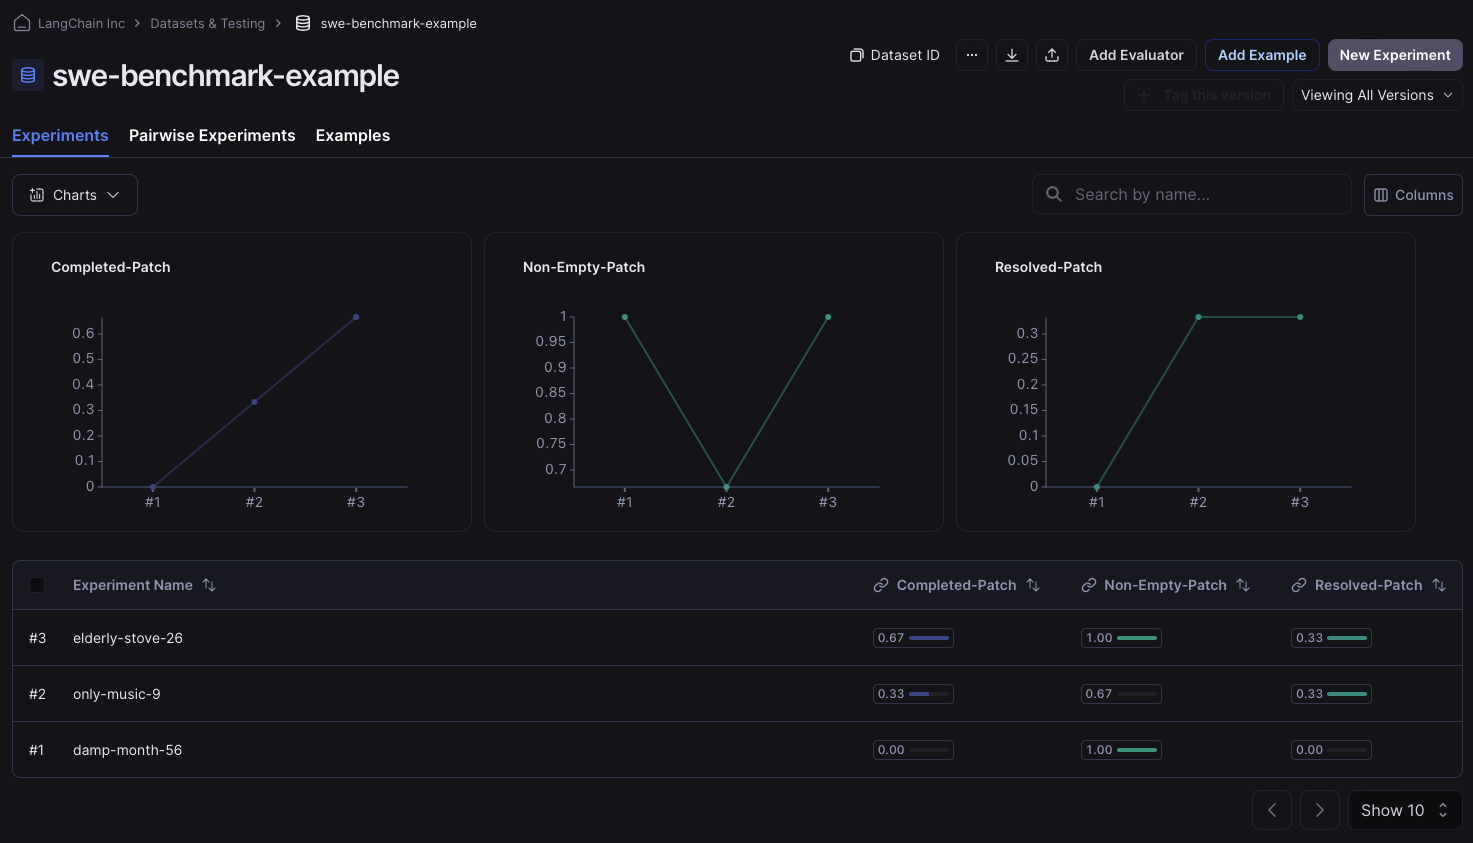1473x843 pixels.
Task: Open the three-dots more options menu
Action: [972, 55]
